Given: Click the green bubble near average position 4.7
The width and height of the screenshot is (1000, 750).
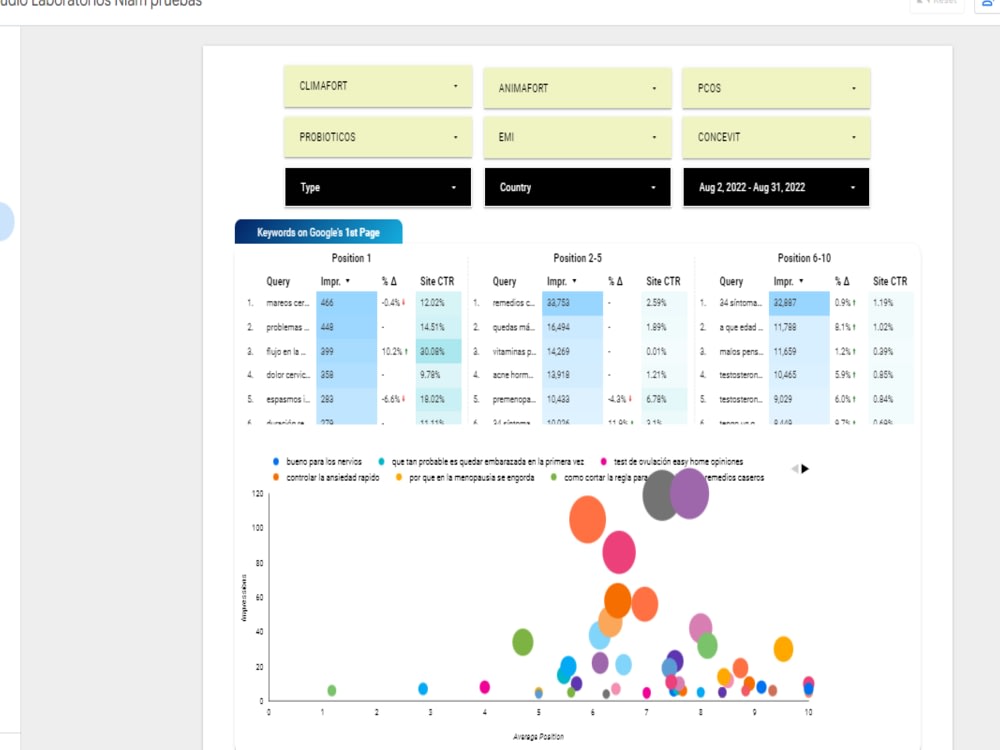Looking at the screenshot, I should point(522,642).
